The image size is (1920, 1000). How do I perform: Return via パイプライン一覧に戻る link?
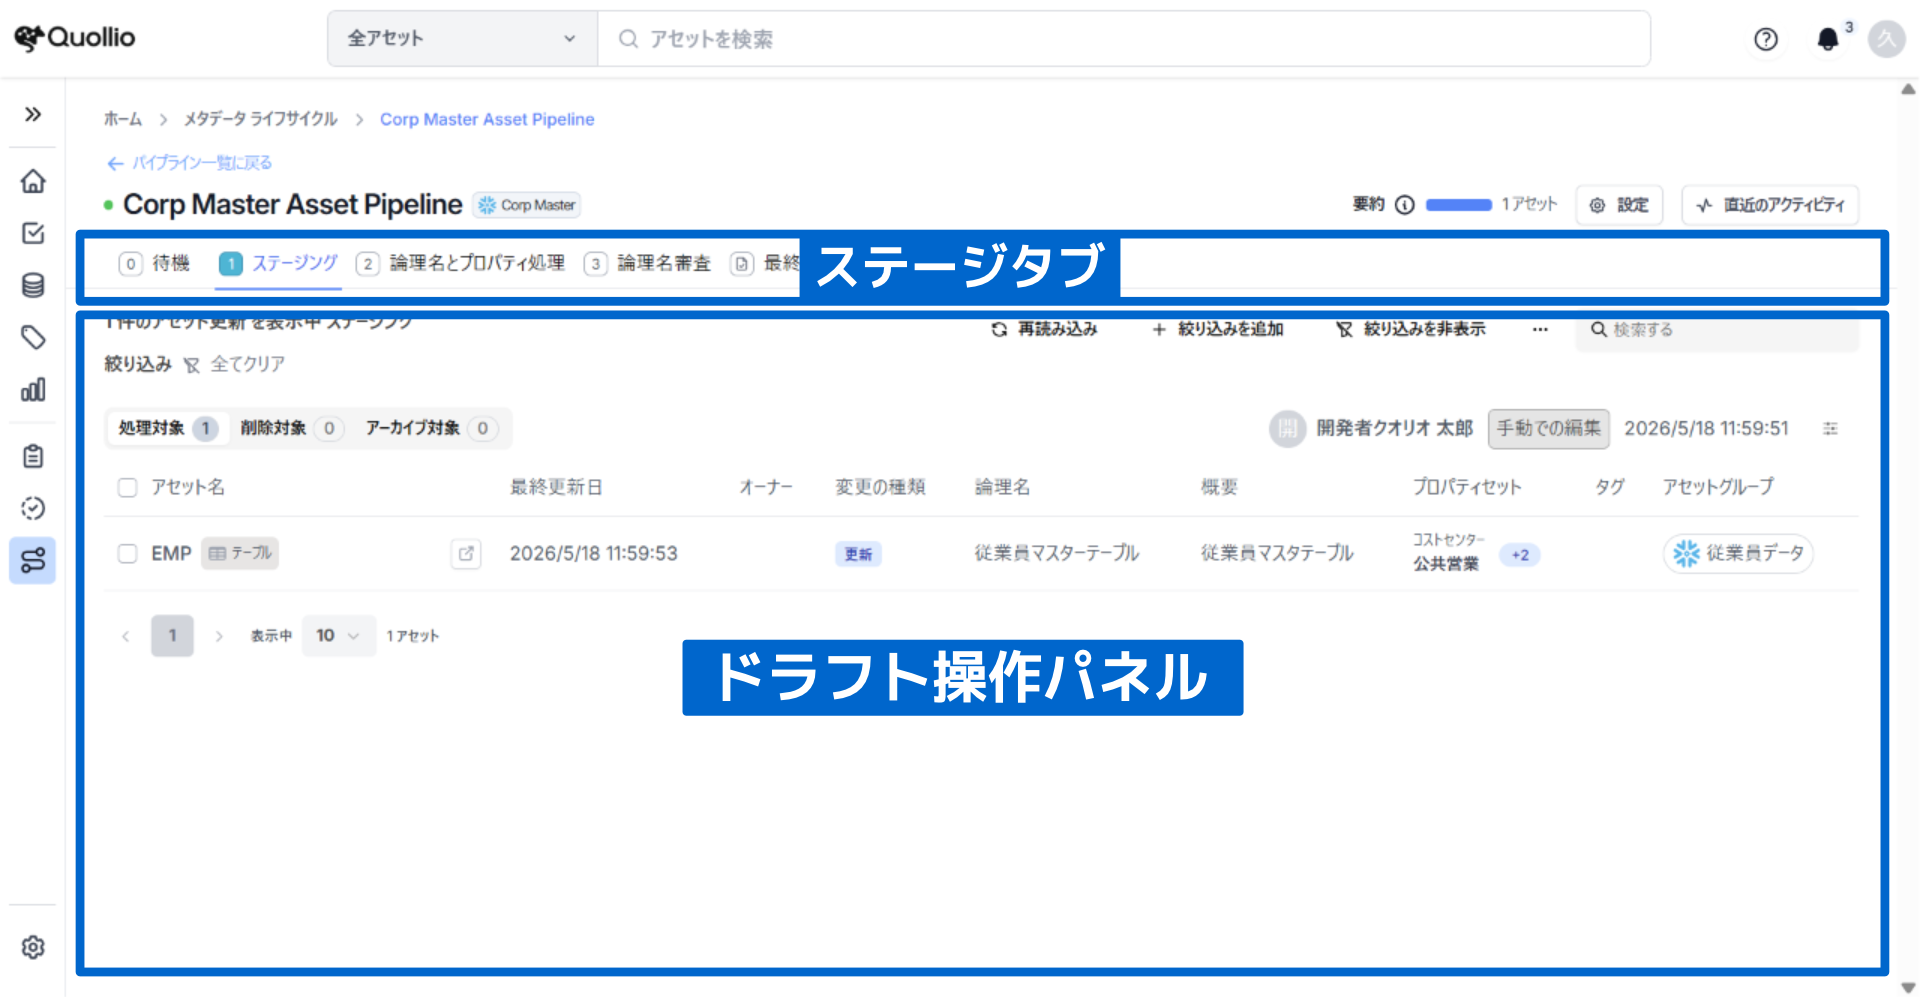190,163
